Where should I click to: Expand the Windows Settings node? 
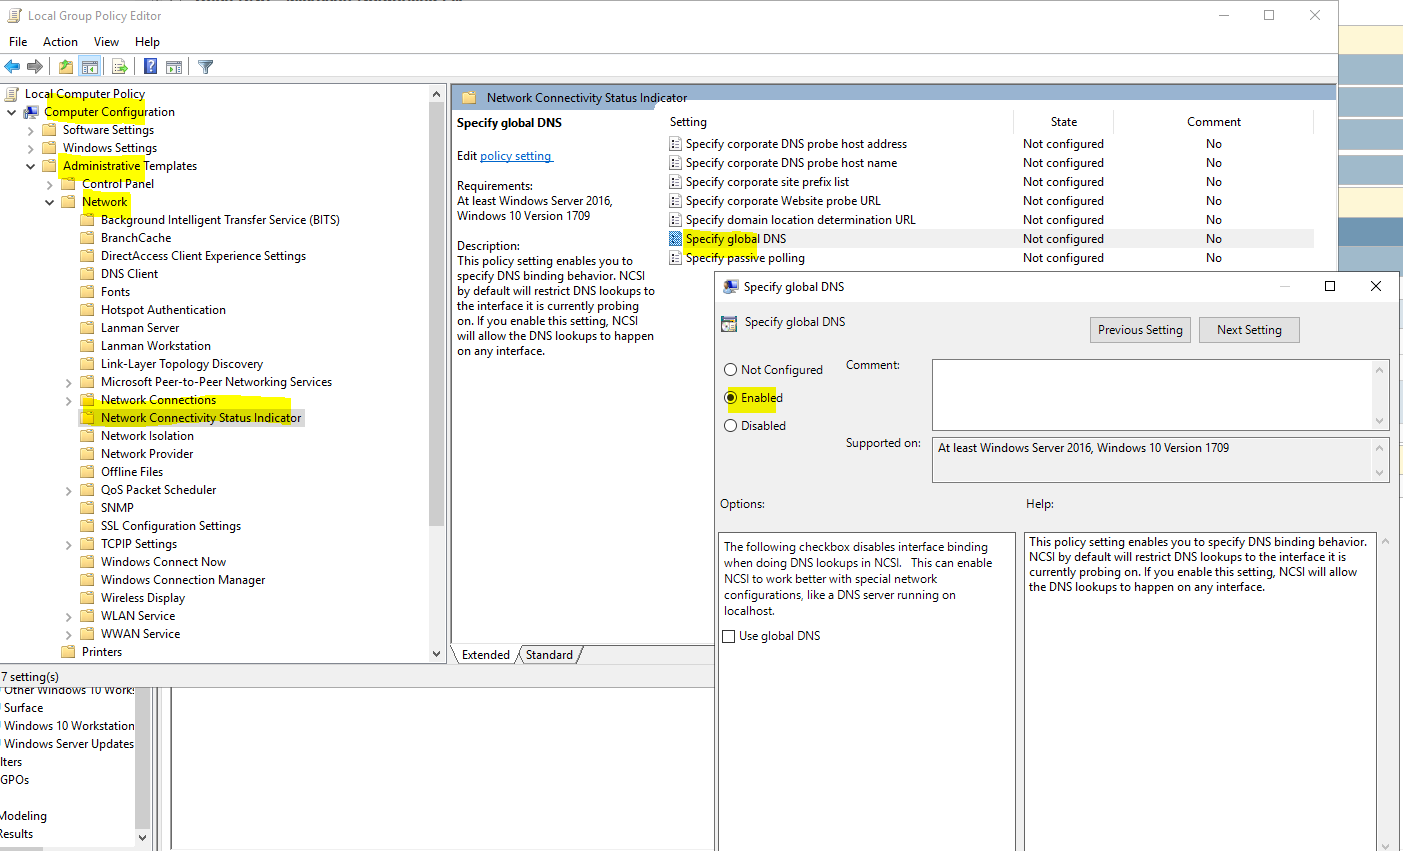pyautogui.click(x=30, y=148)
